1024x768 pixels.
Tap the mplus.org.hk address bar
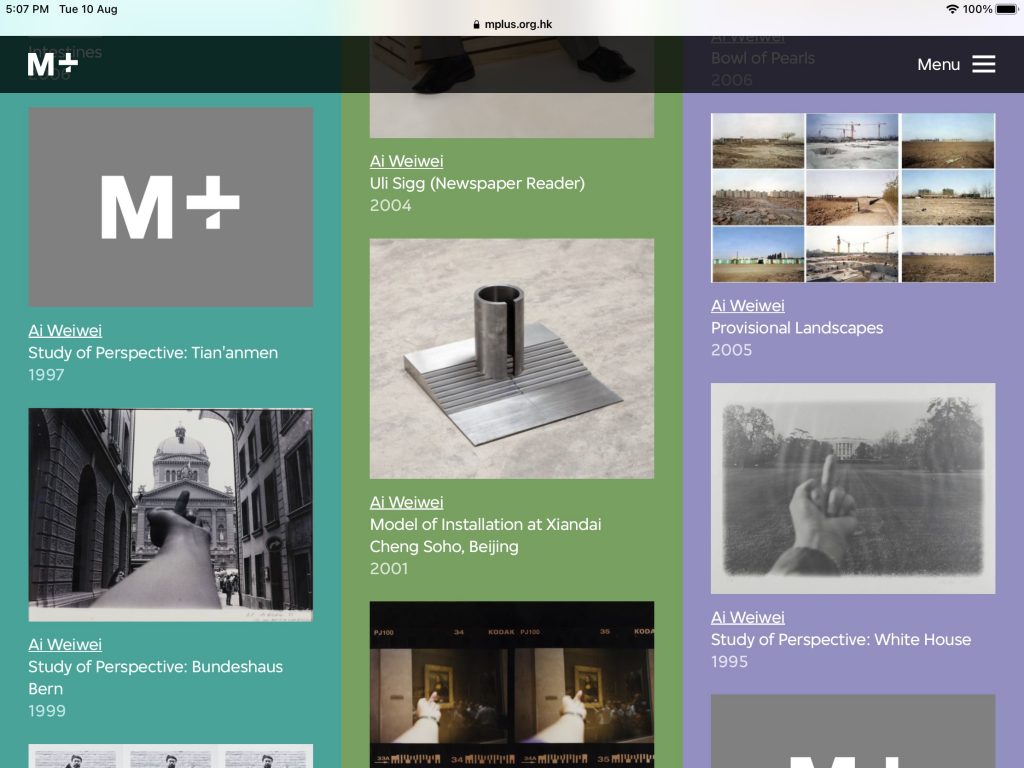coord(512,25)
